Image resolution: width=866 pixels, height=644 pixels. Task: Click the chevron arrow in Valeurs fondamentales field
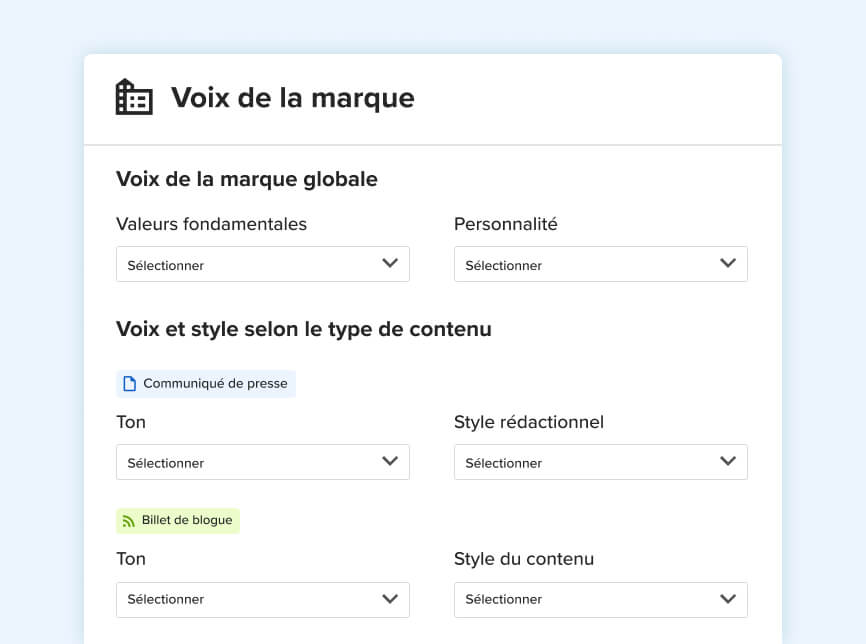tap(390, 264)
